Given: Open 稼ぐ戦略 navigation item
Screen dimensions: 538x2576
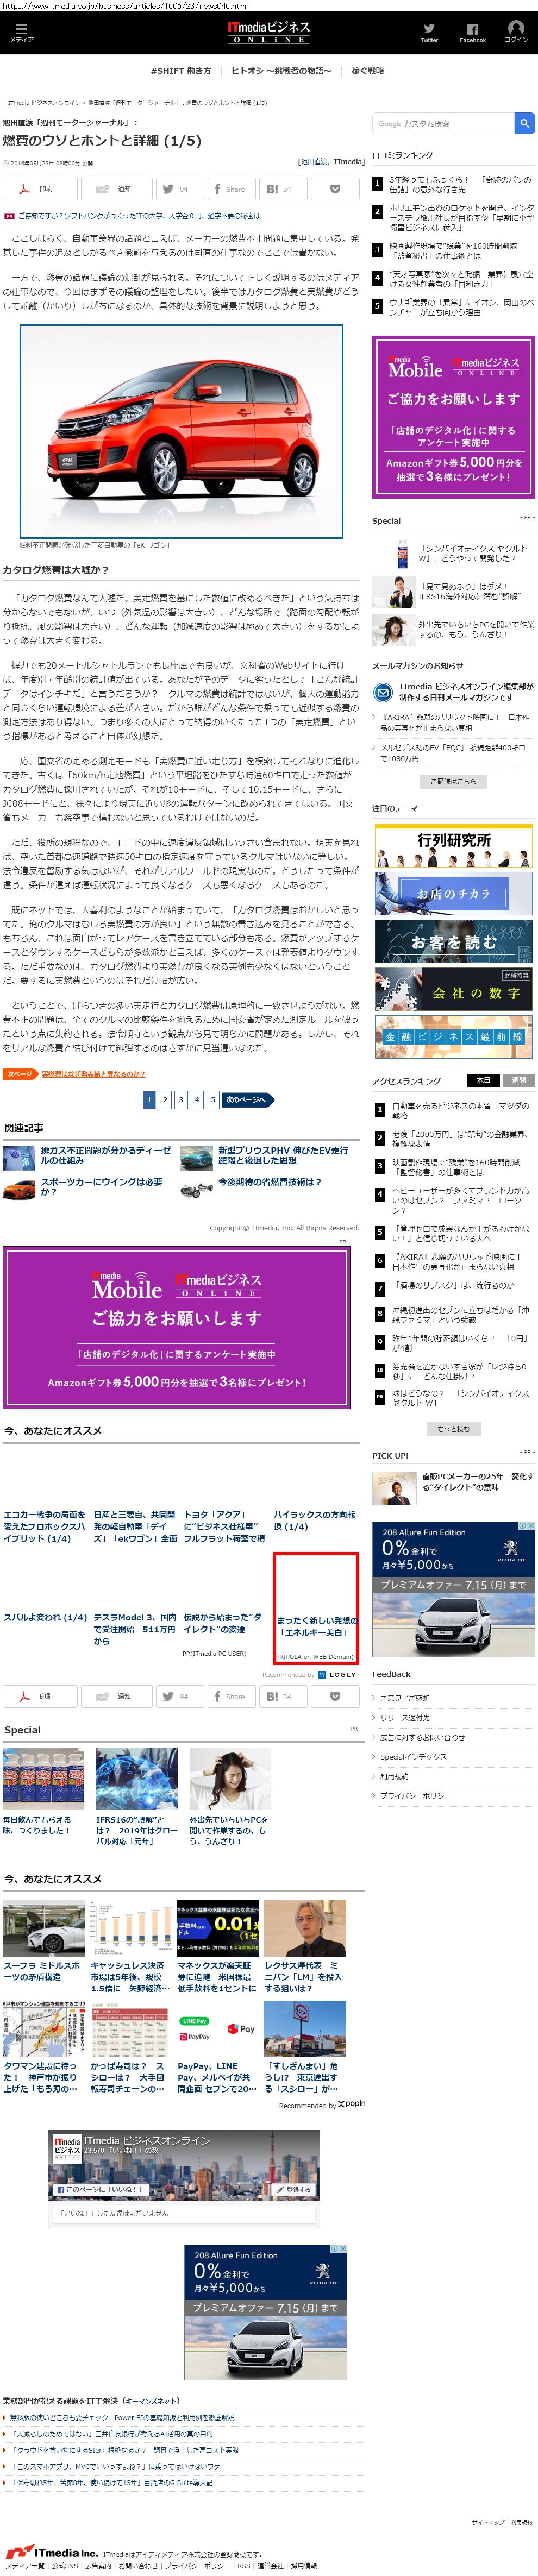Looking at the screenshot, I should [367, 71].
